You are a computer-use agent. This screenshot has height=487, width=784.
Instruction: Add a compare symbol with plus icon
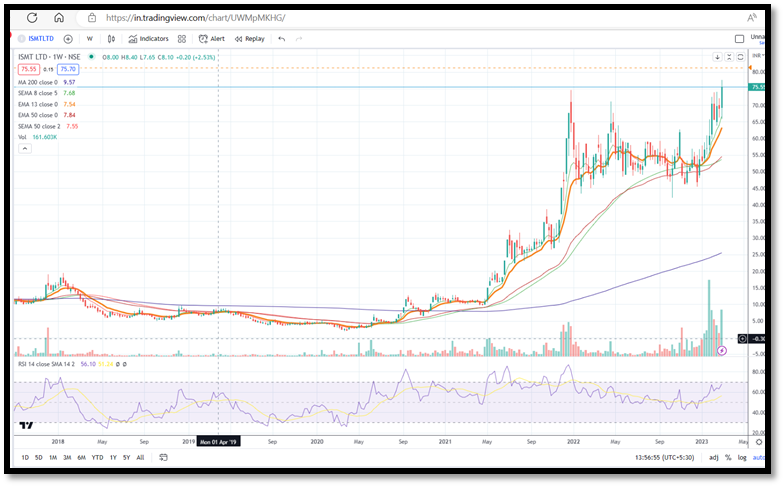pyautogui.click(x=68, y=38)
